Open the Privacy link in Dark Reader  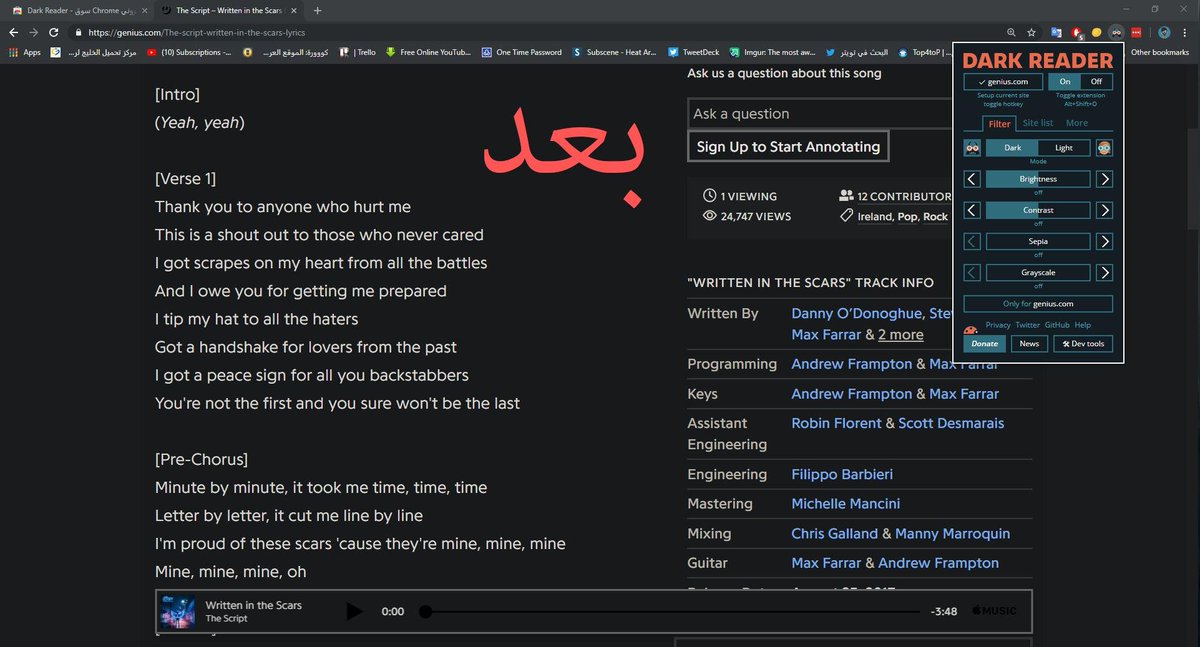(x=998, y=325)
